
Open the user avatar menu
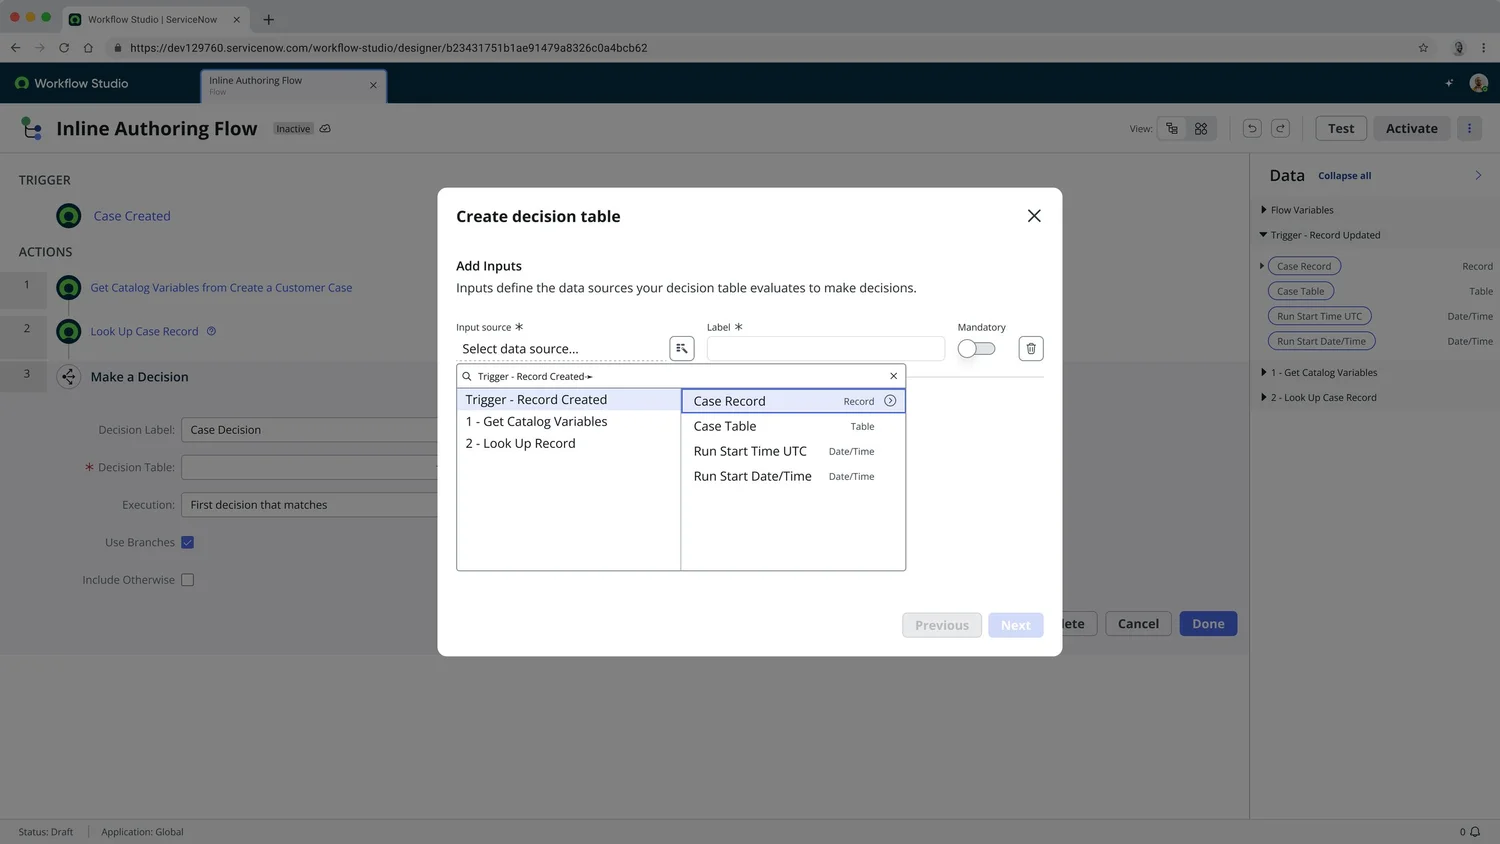[1479, 83]
